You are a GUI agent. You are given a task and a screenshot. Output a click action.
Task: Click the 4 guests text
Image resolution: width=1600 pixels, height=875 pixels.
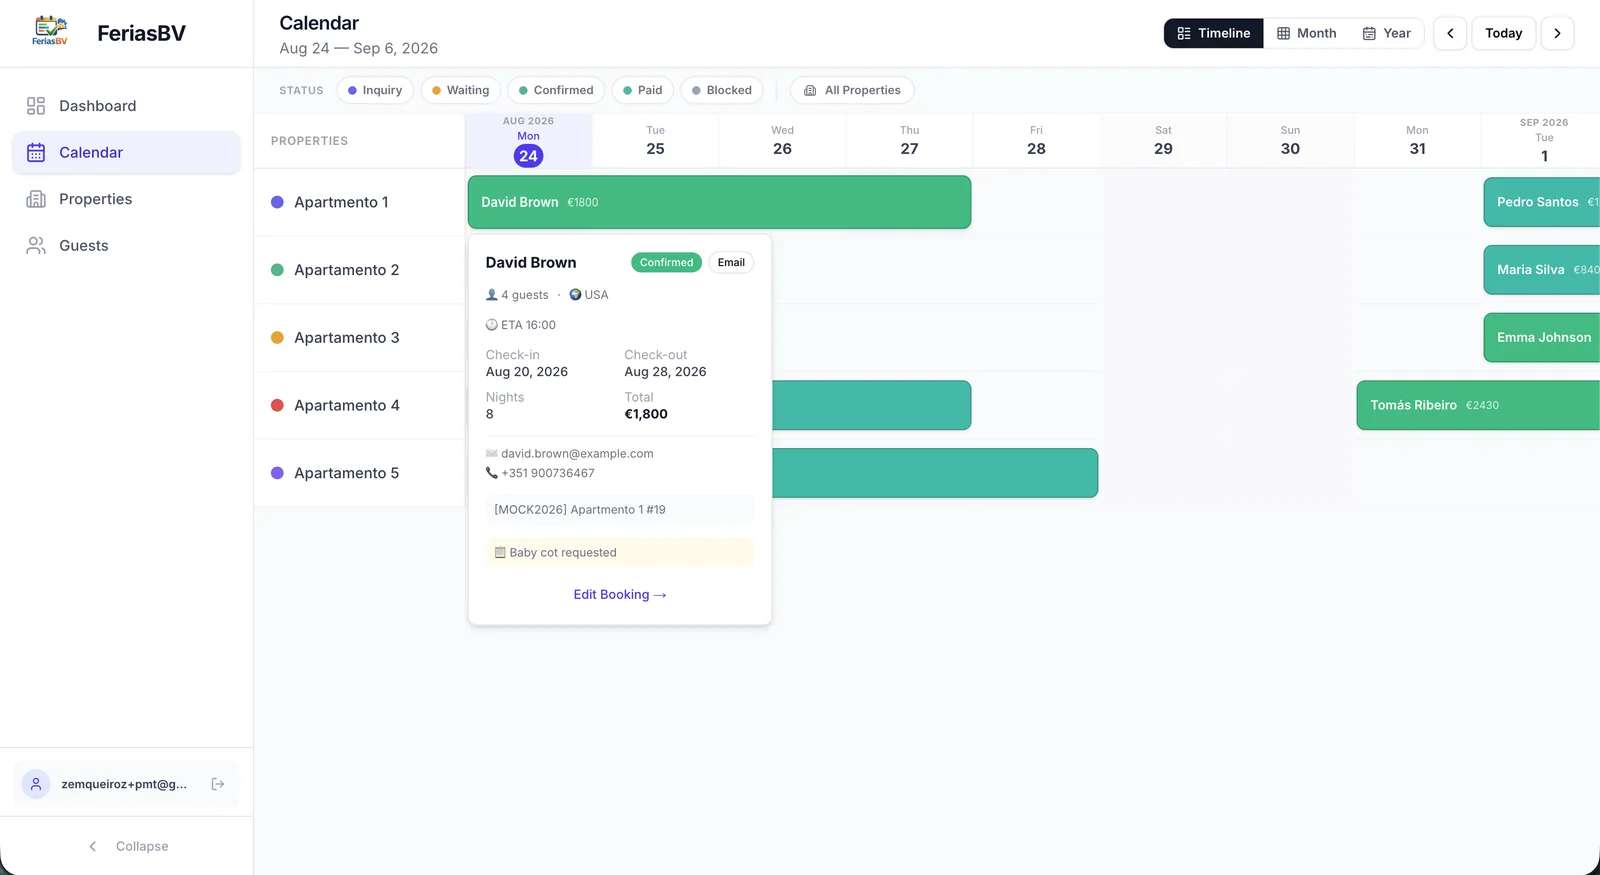[x=525, y=295]
